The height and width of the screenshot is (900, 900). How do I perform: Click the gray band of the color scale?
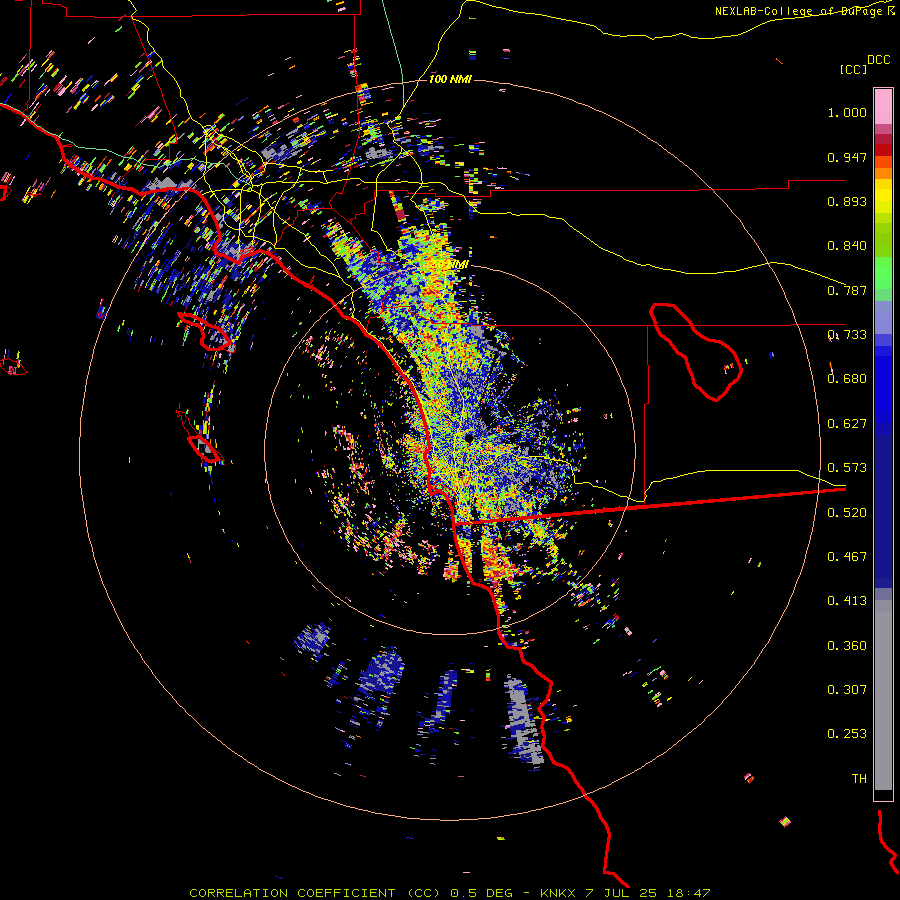click(883, 695)
